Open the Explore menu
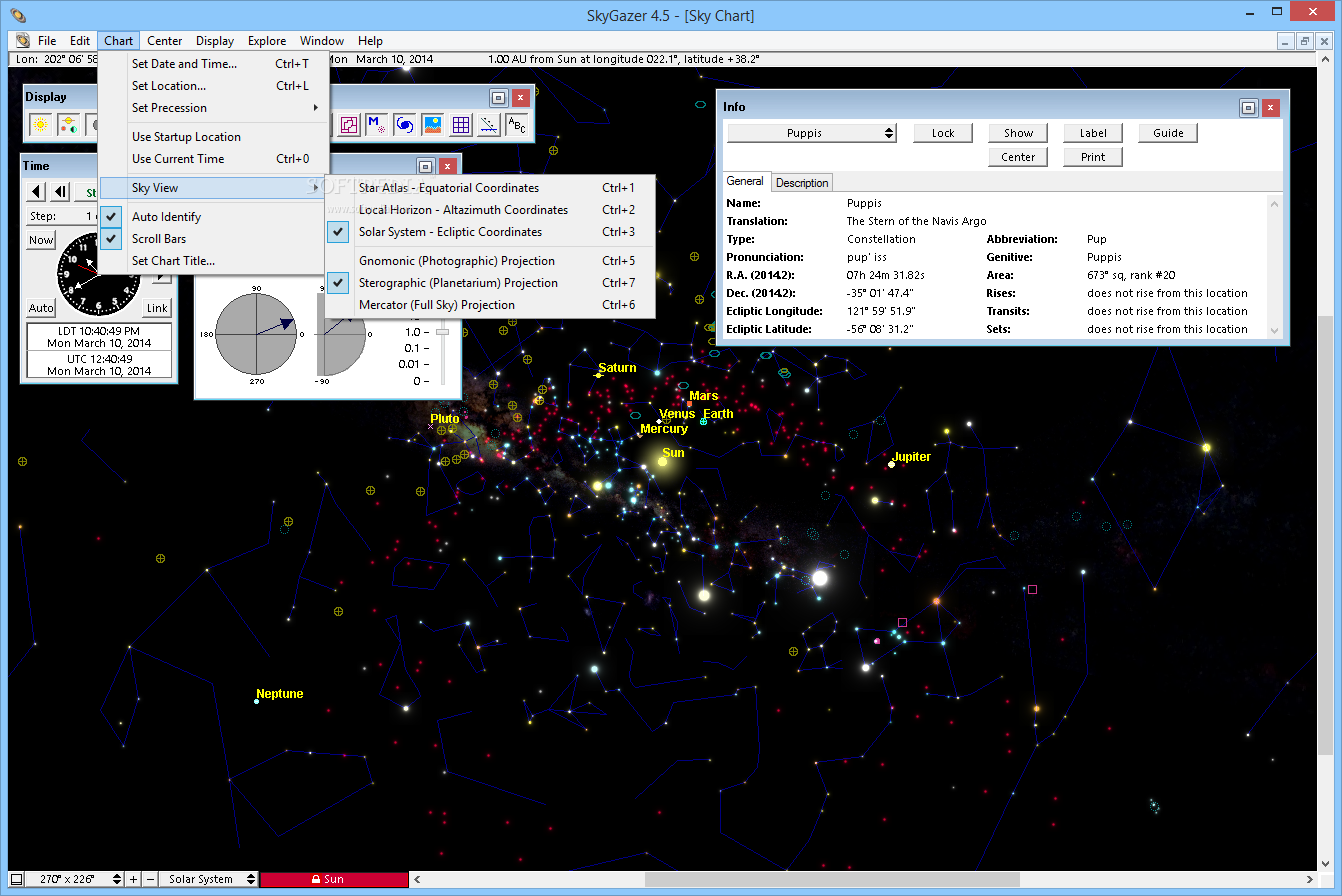Image resolution: width=1342 pixels, height=896 pixels. pyautogui.click(x=267, y=41)
